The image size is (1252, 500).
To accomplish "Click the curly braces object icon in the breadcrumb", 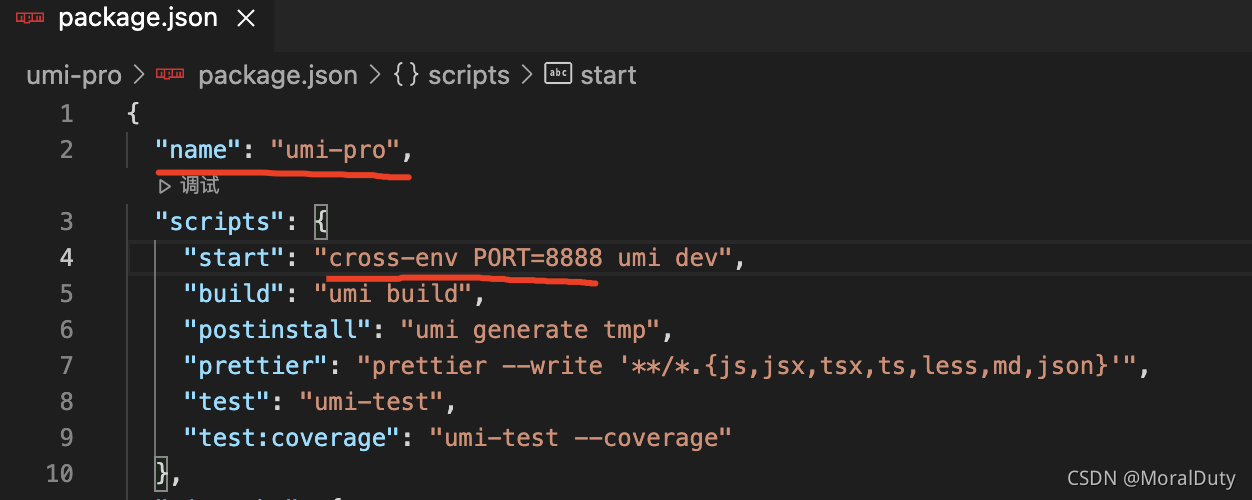I will pyautogui.click(x=405, y=75).
